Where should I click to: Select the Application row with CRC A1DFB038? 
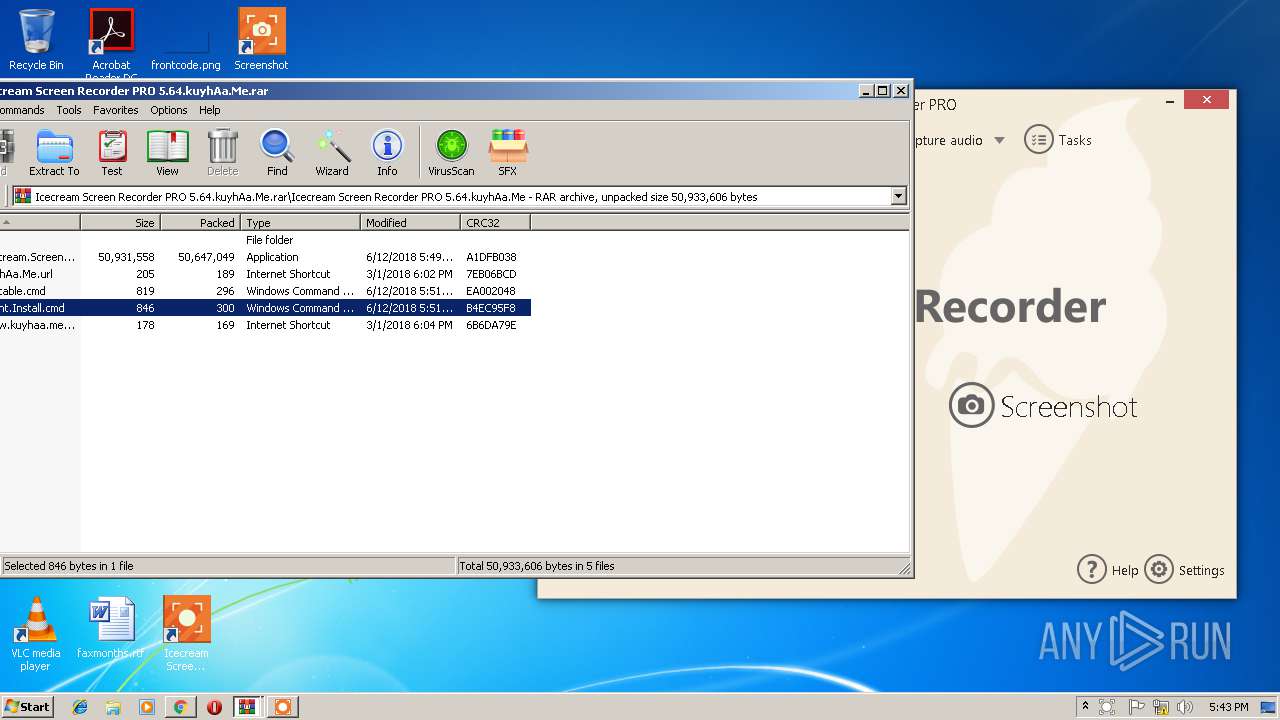pyautogui.click(x=265, y=257)
